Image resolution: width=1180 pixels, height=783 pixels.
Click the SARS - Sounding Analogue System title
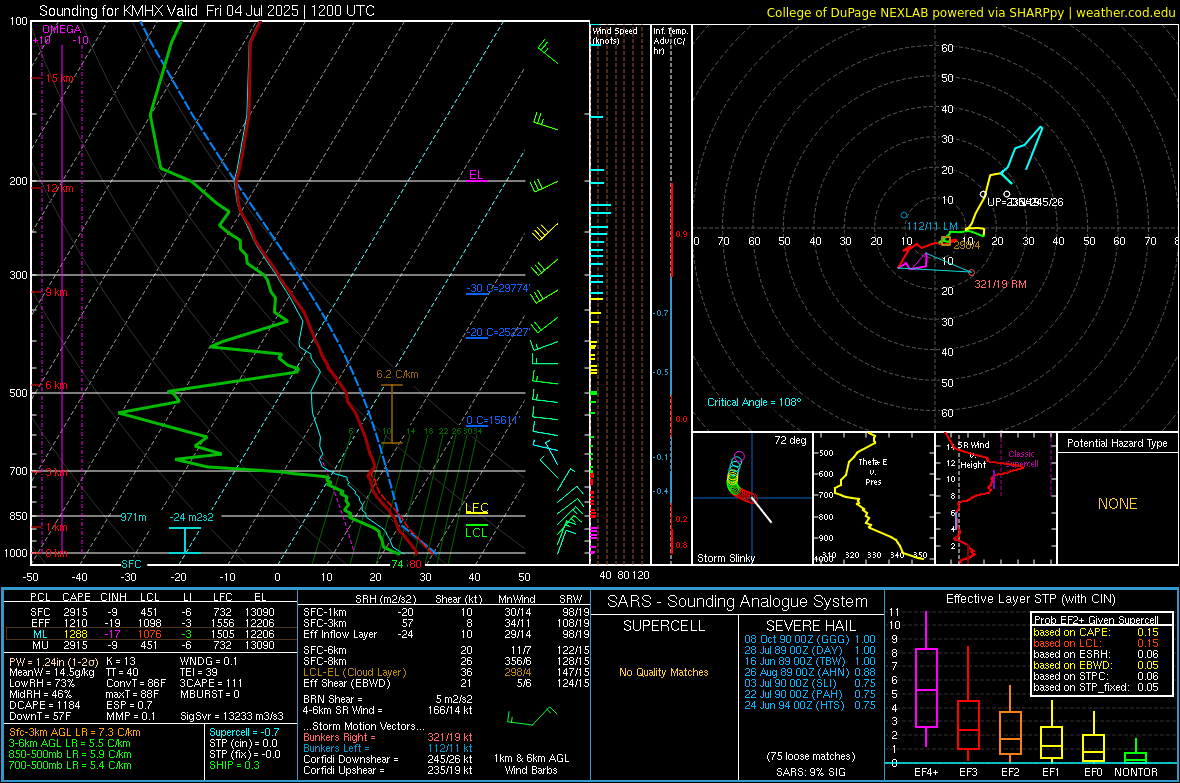tap(737, 602)
